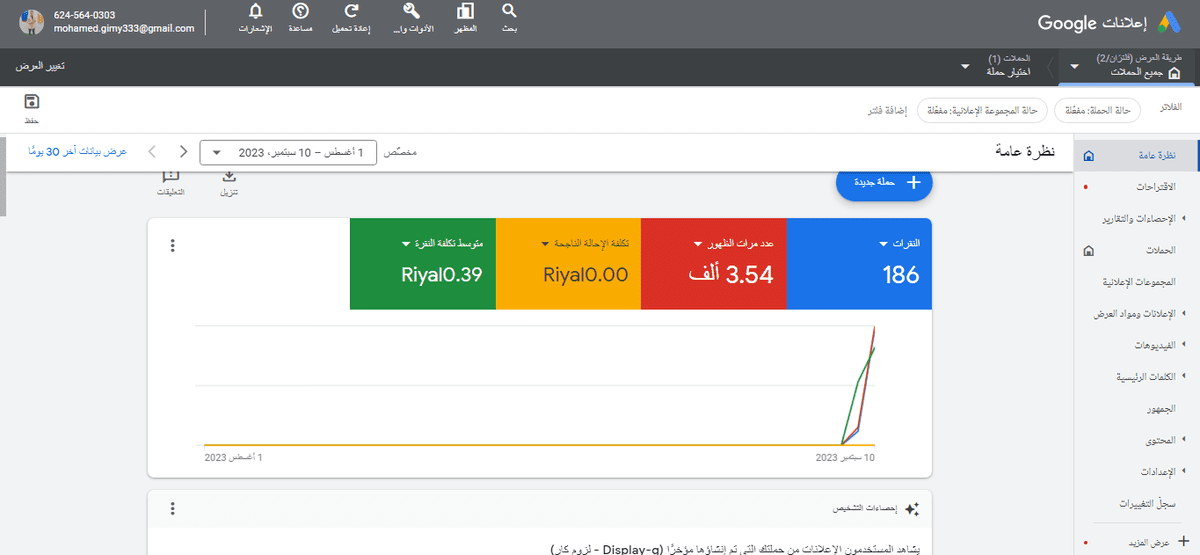Select Recommendations in the sidebar
Viewport: 1200px width, 555px height.
coord(1144,187)
